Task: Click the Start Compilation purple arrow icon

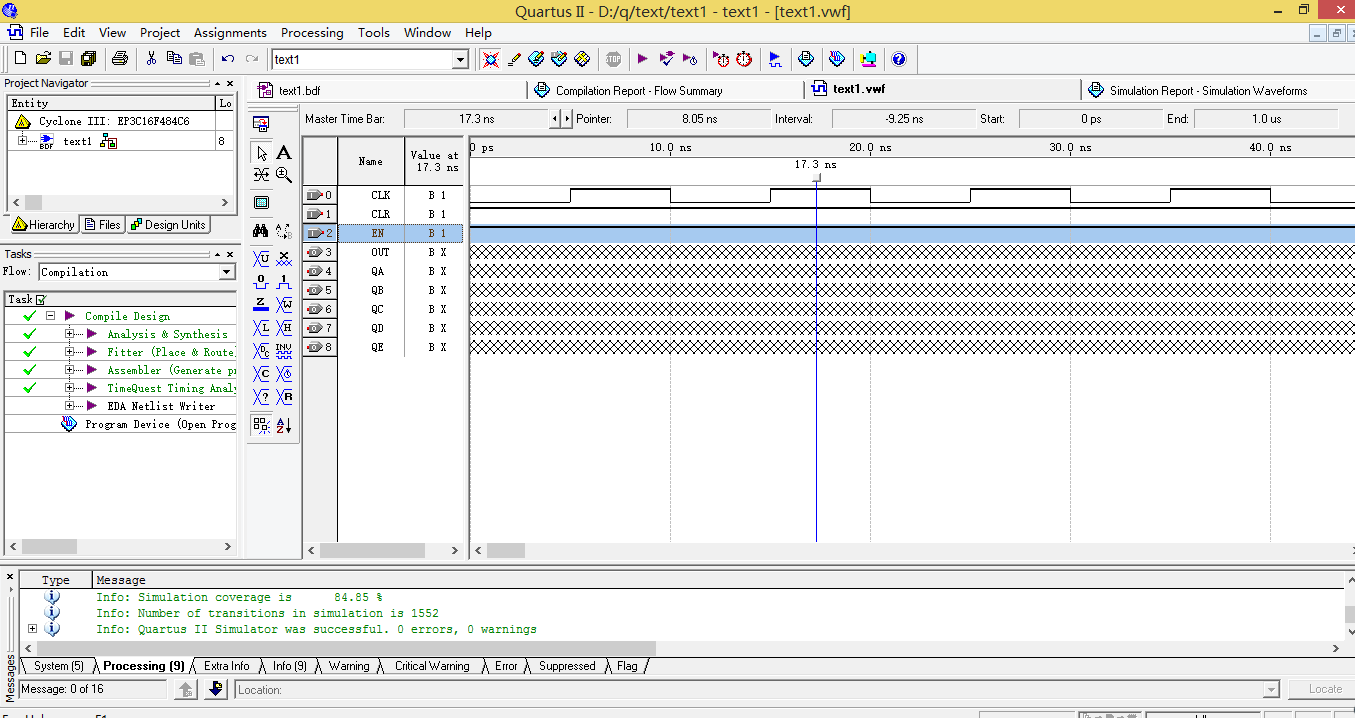Action: [x=642, y=59]
